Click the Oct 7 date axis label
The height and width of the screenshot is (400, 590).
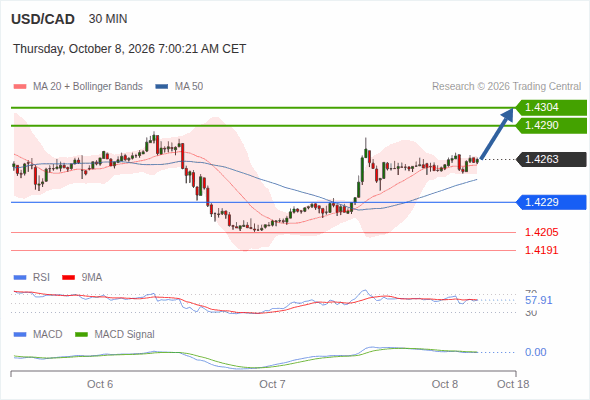tap(272, 384)
